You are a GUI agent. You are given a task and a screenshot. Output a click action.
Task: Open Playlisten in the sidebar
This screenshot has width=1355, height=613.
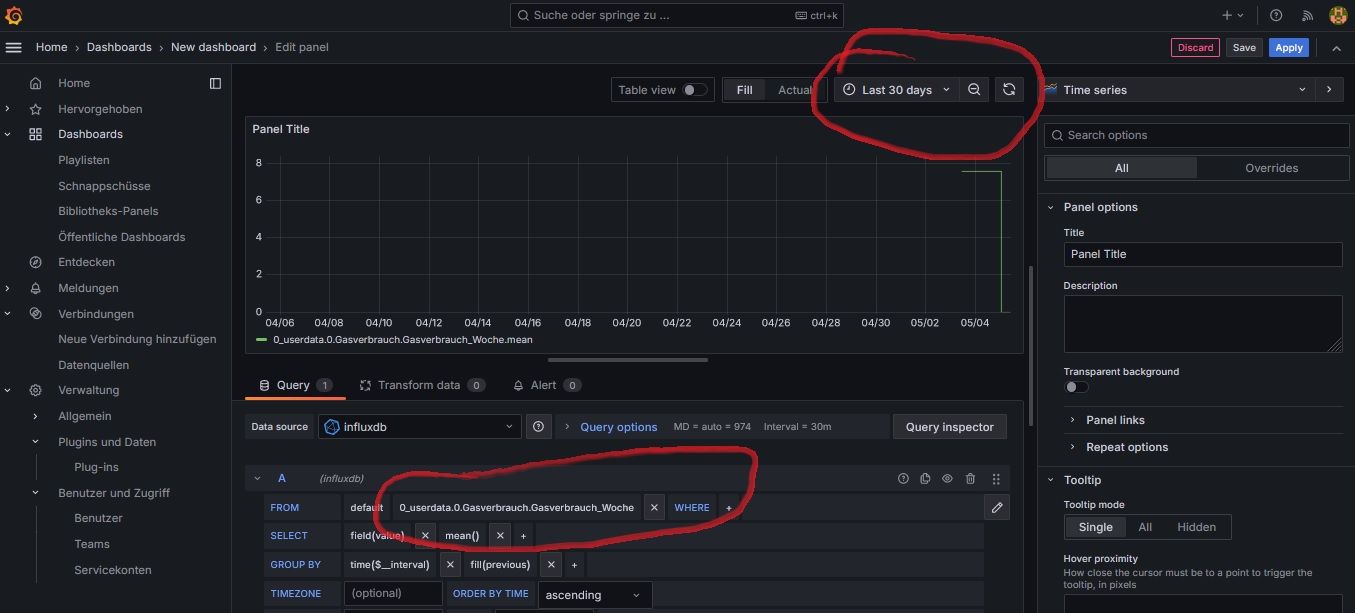84,160
